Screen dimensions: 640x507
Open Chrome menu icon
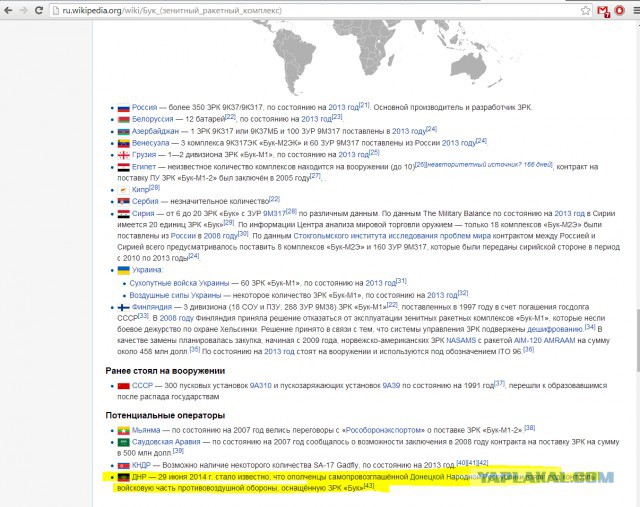click(x=636, y=11)
